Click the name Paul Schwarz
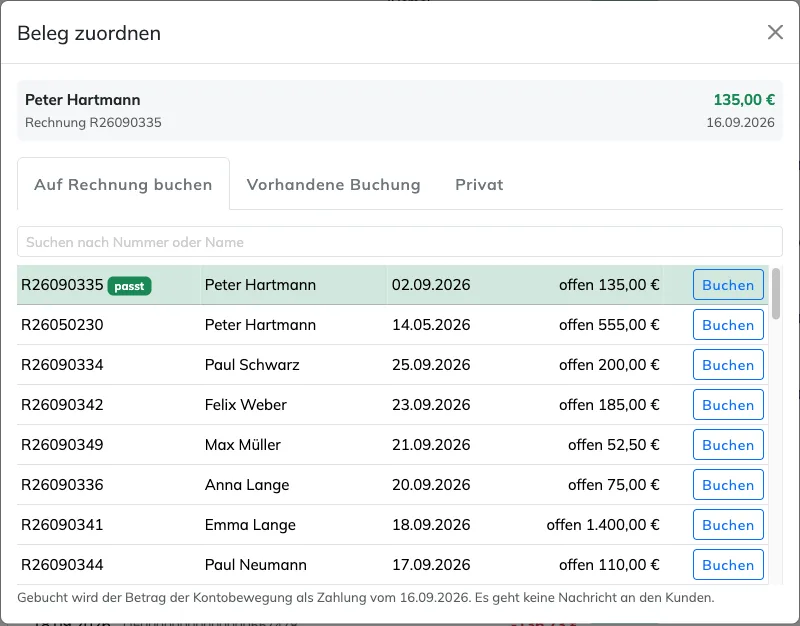This screenshot has width=800, height=626. pyautogui.click(x=252, y=365)
